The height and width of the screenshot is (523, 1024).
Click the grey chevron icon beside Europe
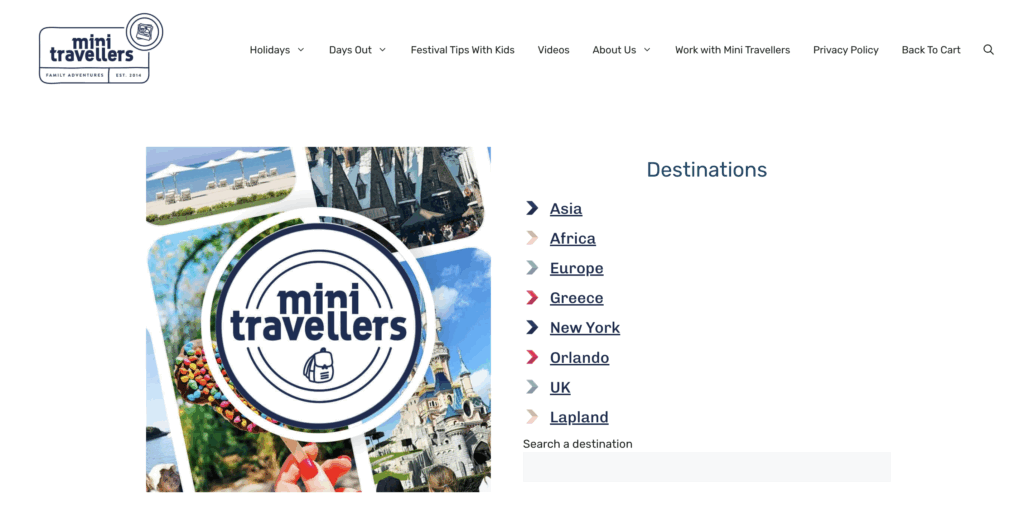(x=532, y=268)
